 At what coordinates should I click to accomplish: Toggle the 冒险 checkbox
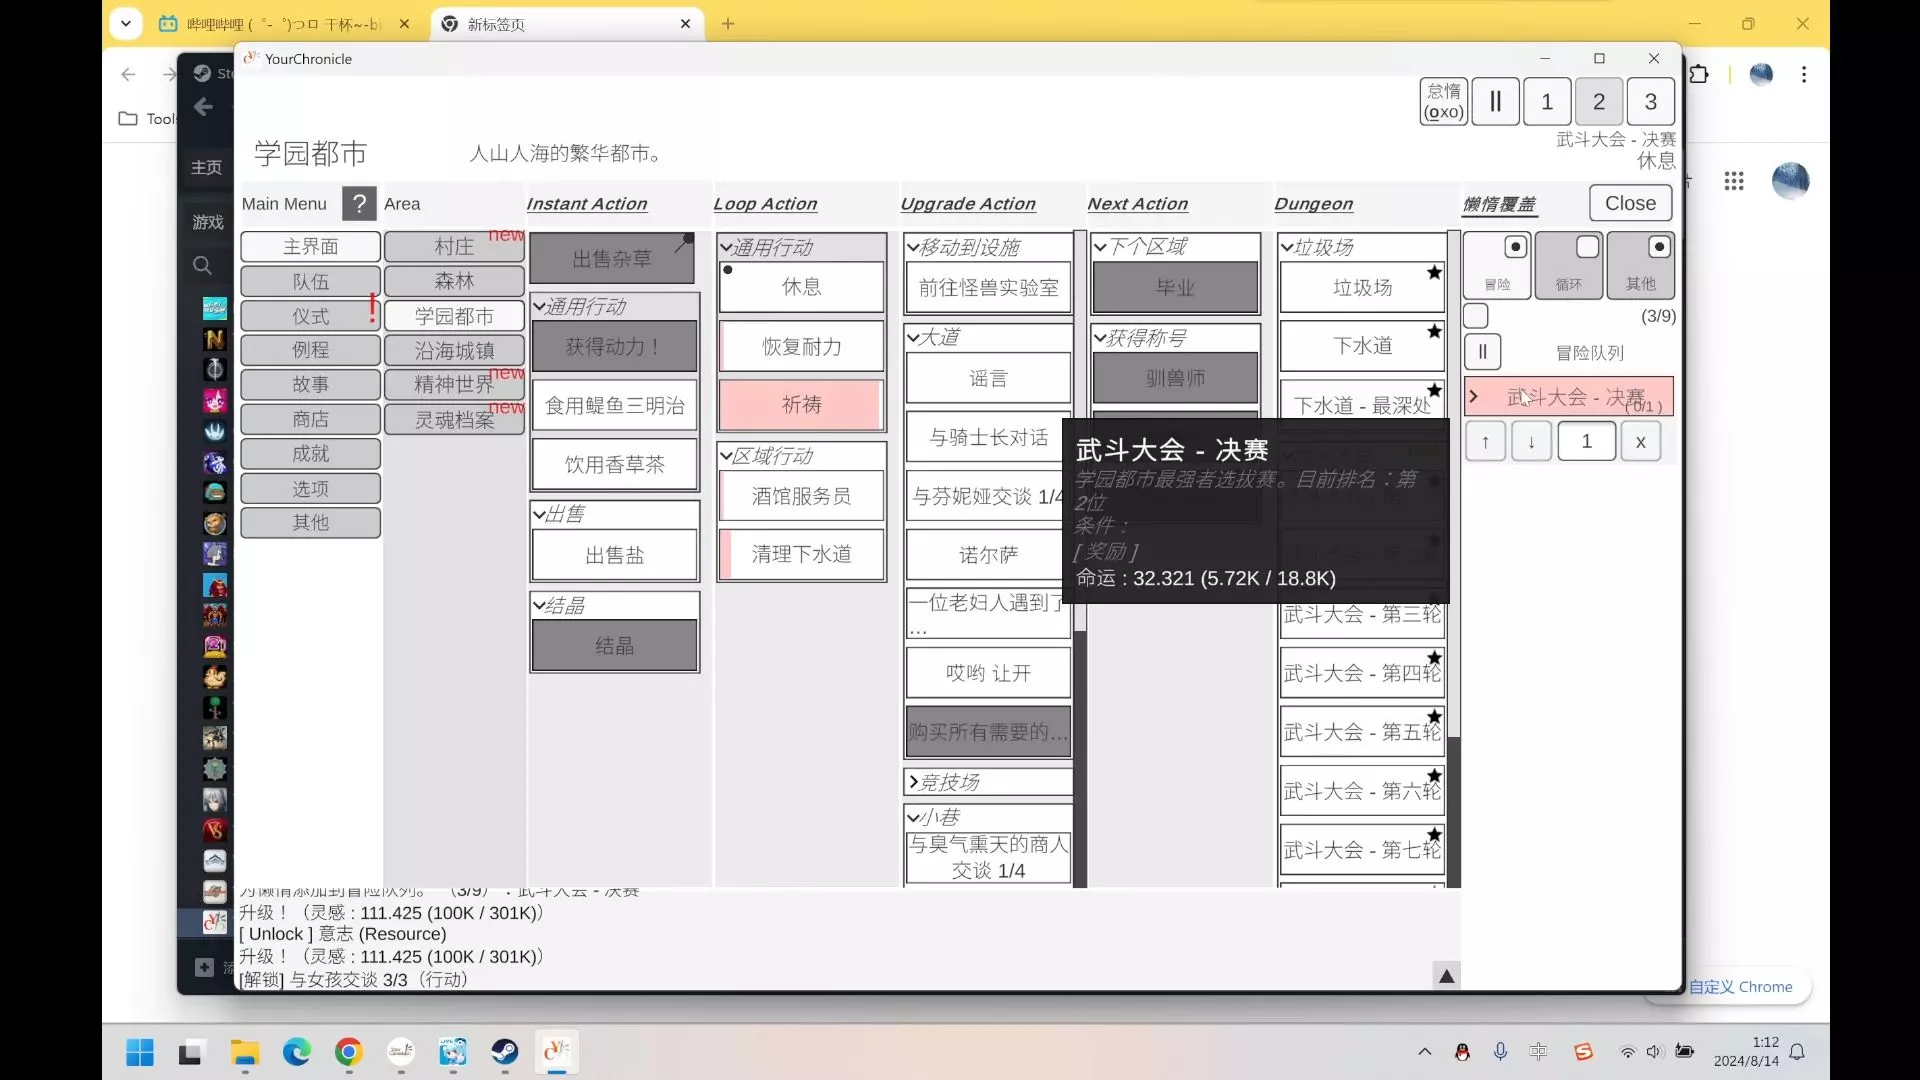pyautogui.click(x=1515, y=247)
